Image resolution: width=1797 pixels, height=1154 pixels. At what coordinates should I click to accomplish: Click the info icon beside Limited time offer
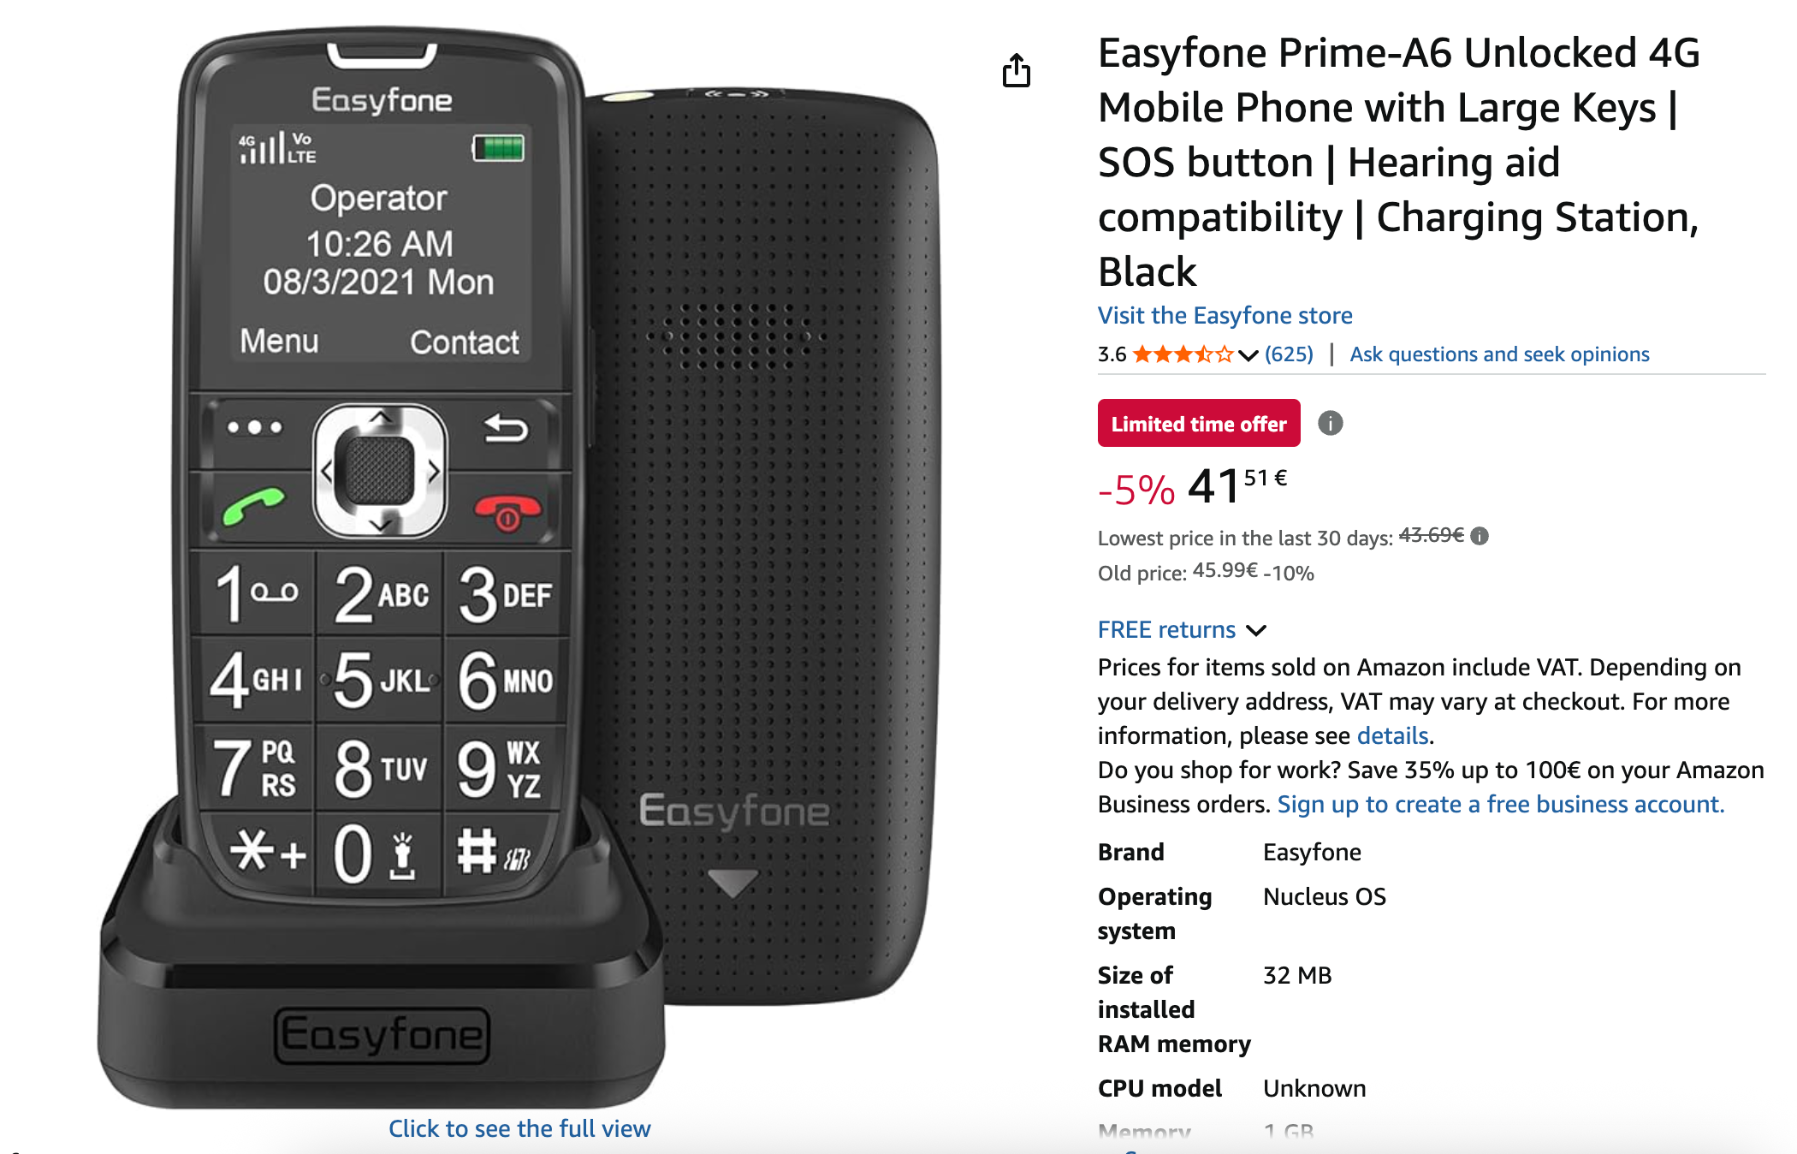click(x=1330, y=423)
